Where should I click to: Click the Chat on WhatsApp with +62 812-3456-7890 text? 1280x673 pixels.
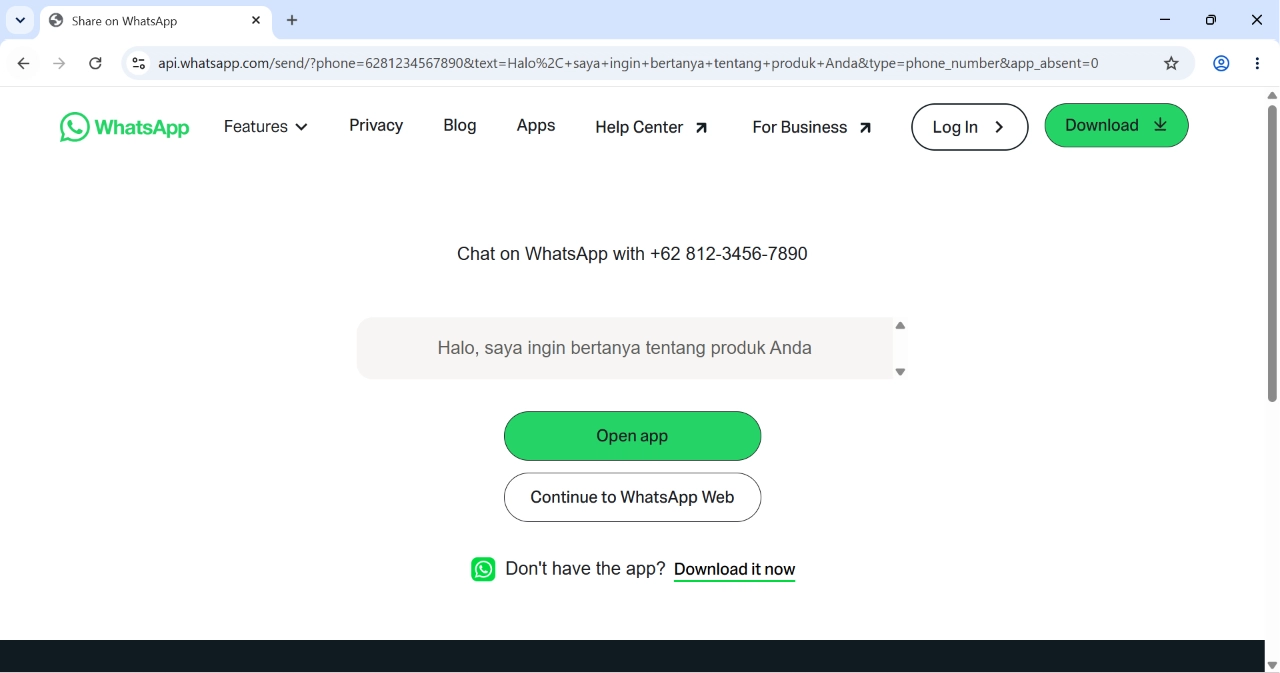[x=632, y=254]
